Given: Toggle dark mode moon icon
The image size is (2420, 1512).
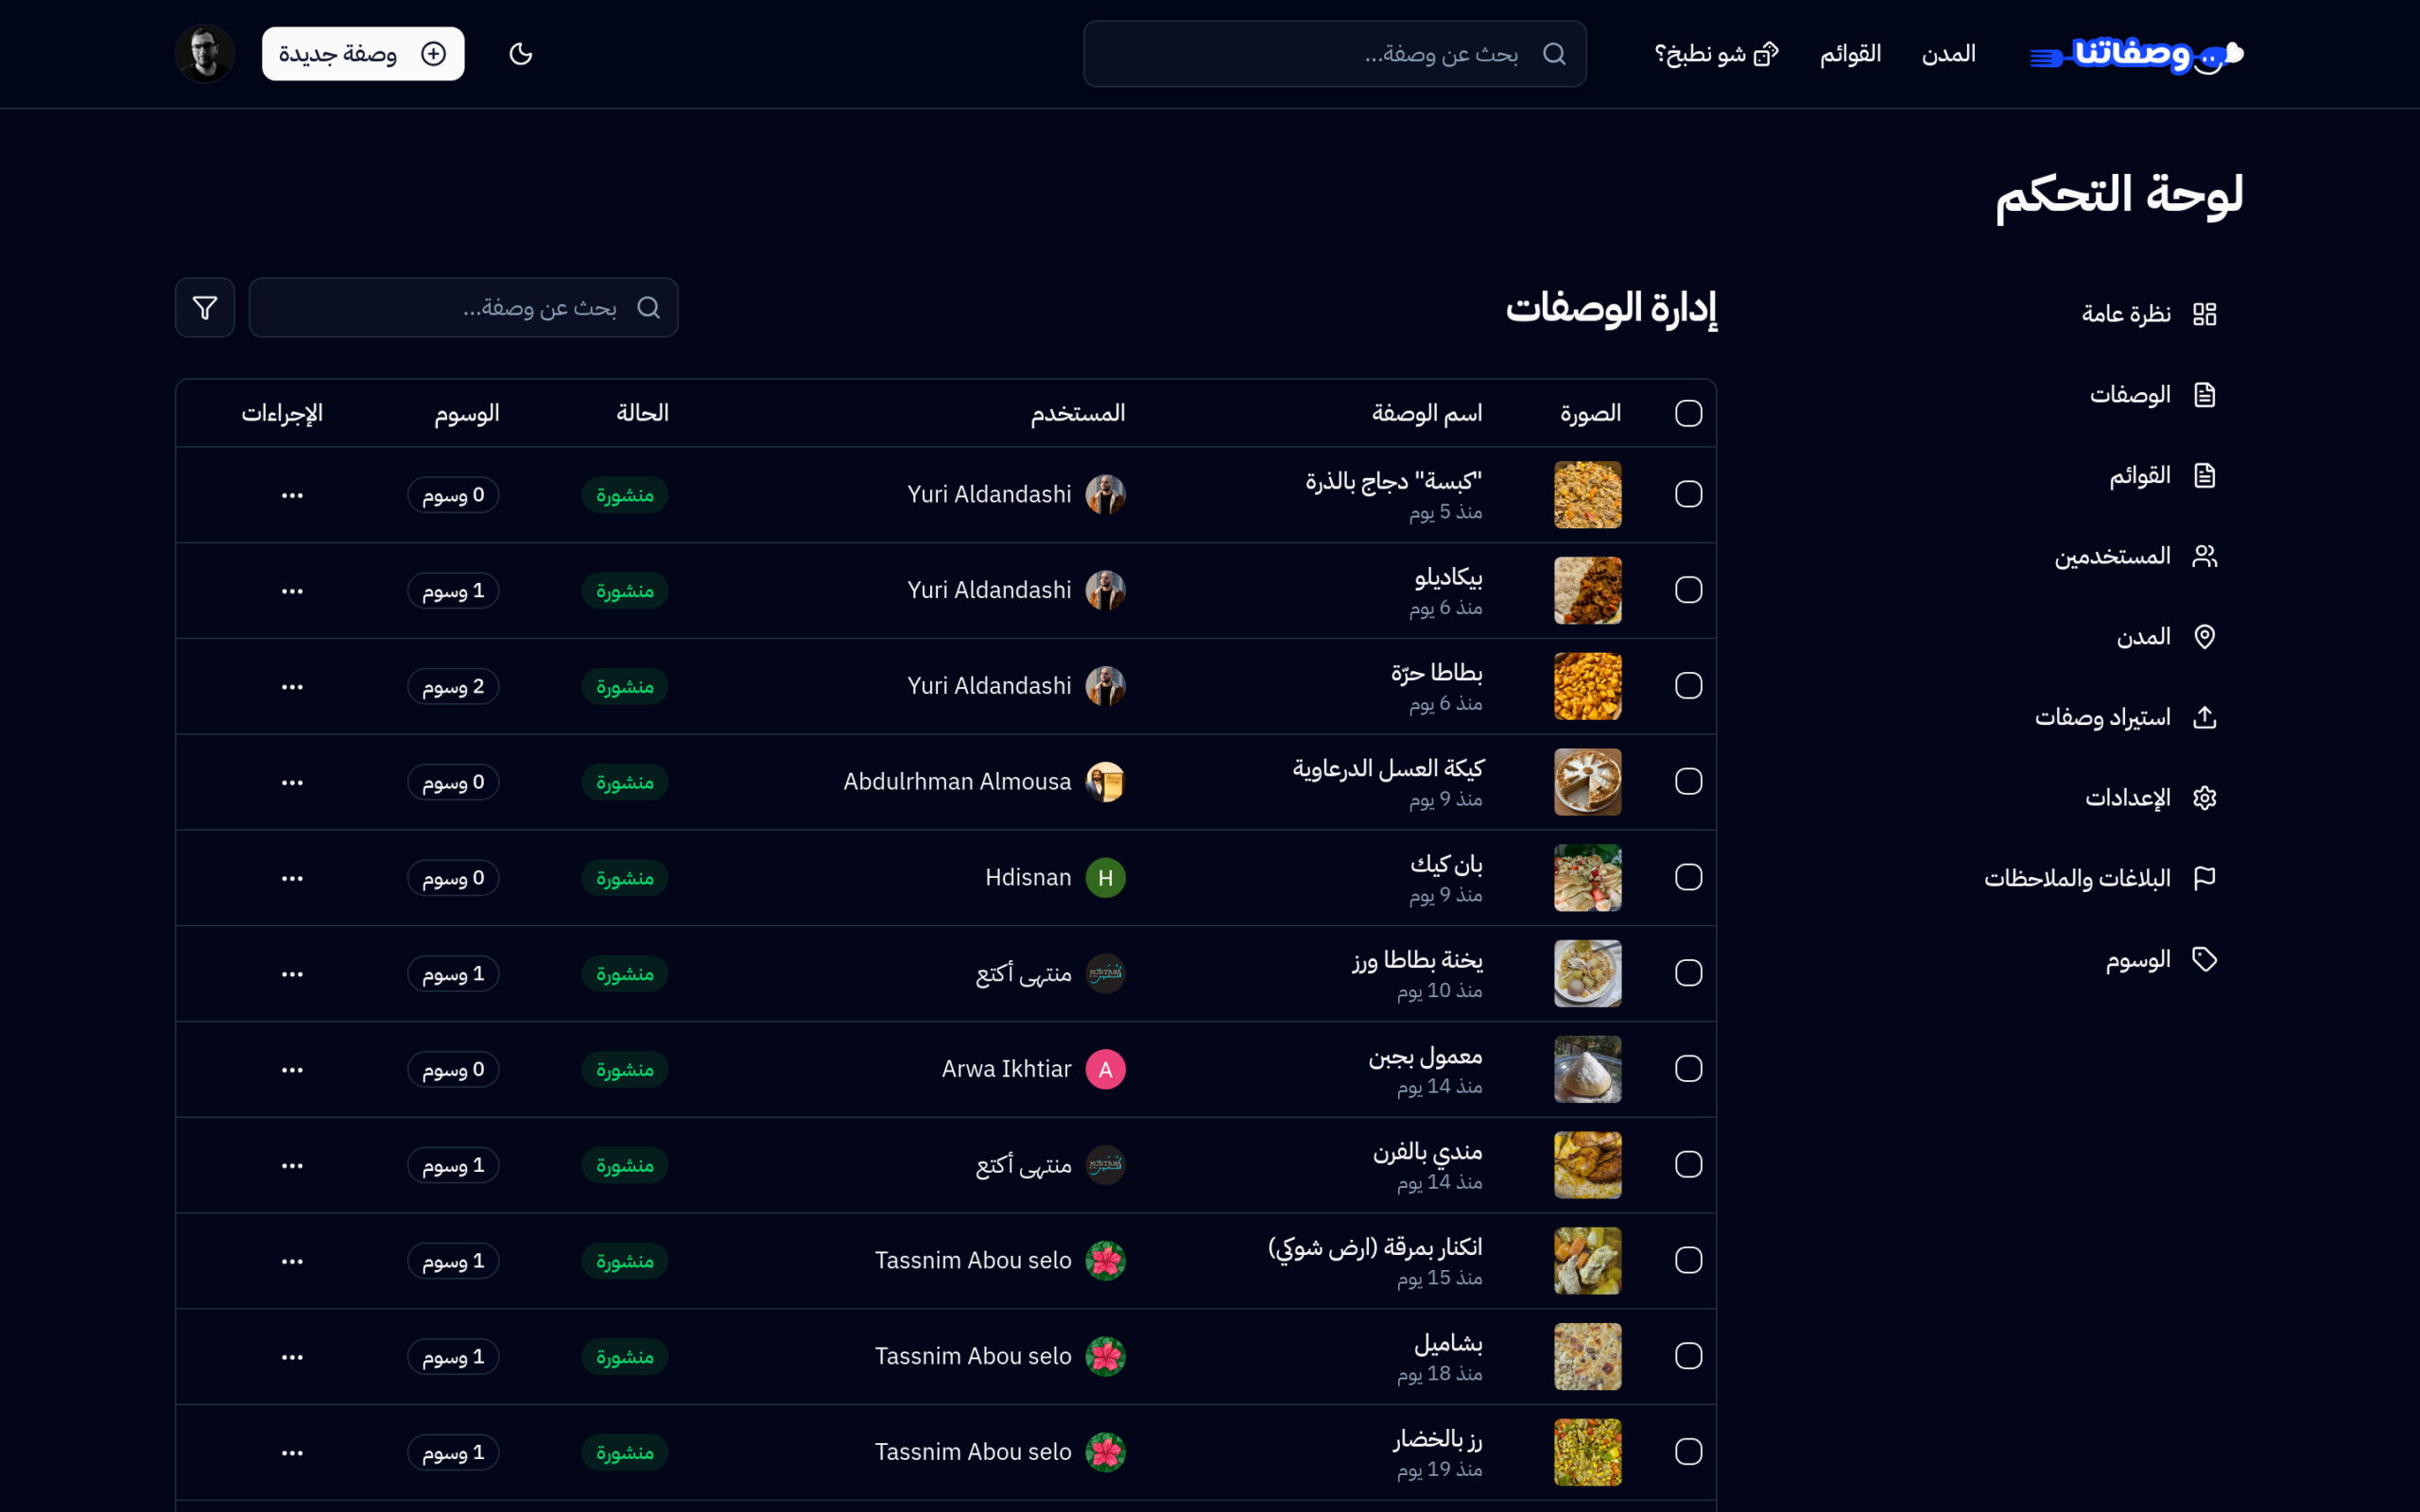Looking at the screenshot, I should coord(520,54).
